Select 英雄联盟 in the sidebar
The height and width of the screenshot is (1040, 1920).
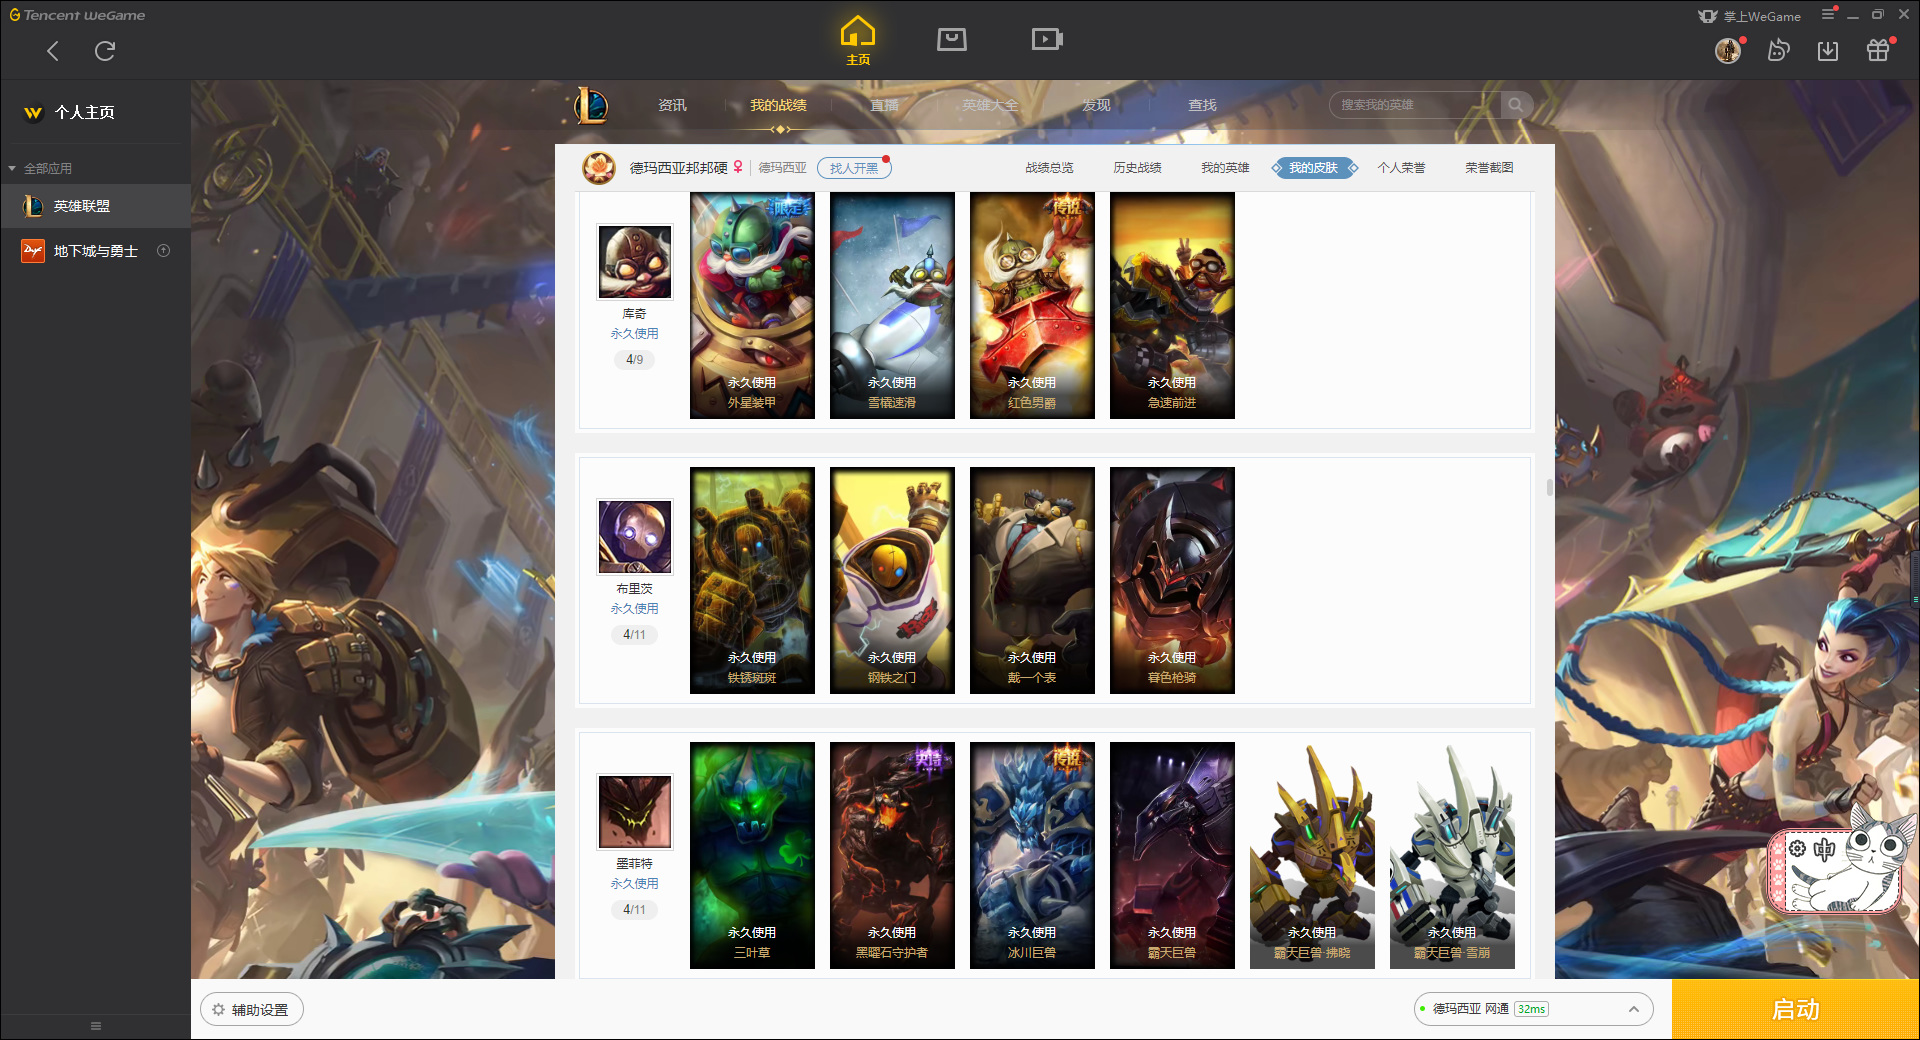(95, 206)
